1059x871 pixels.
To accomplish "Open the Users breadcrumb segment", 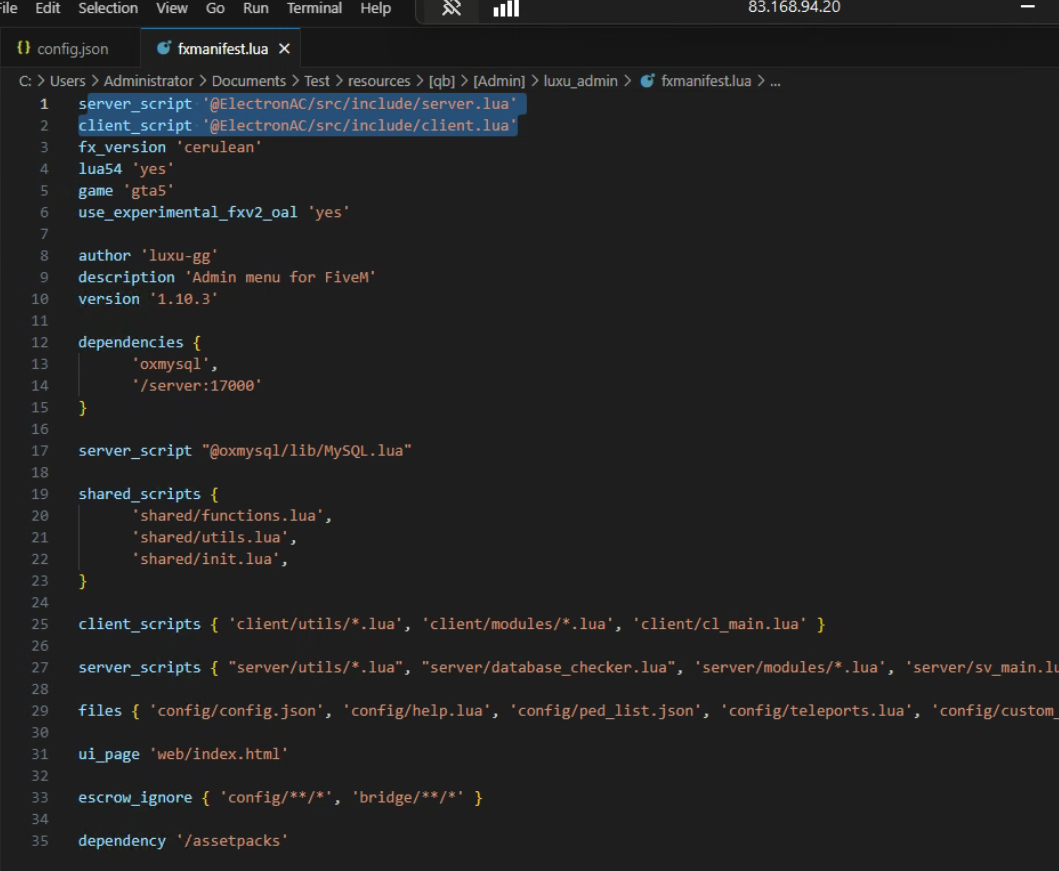I will [x=68, y=81].
